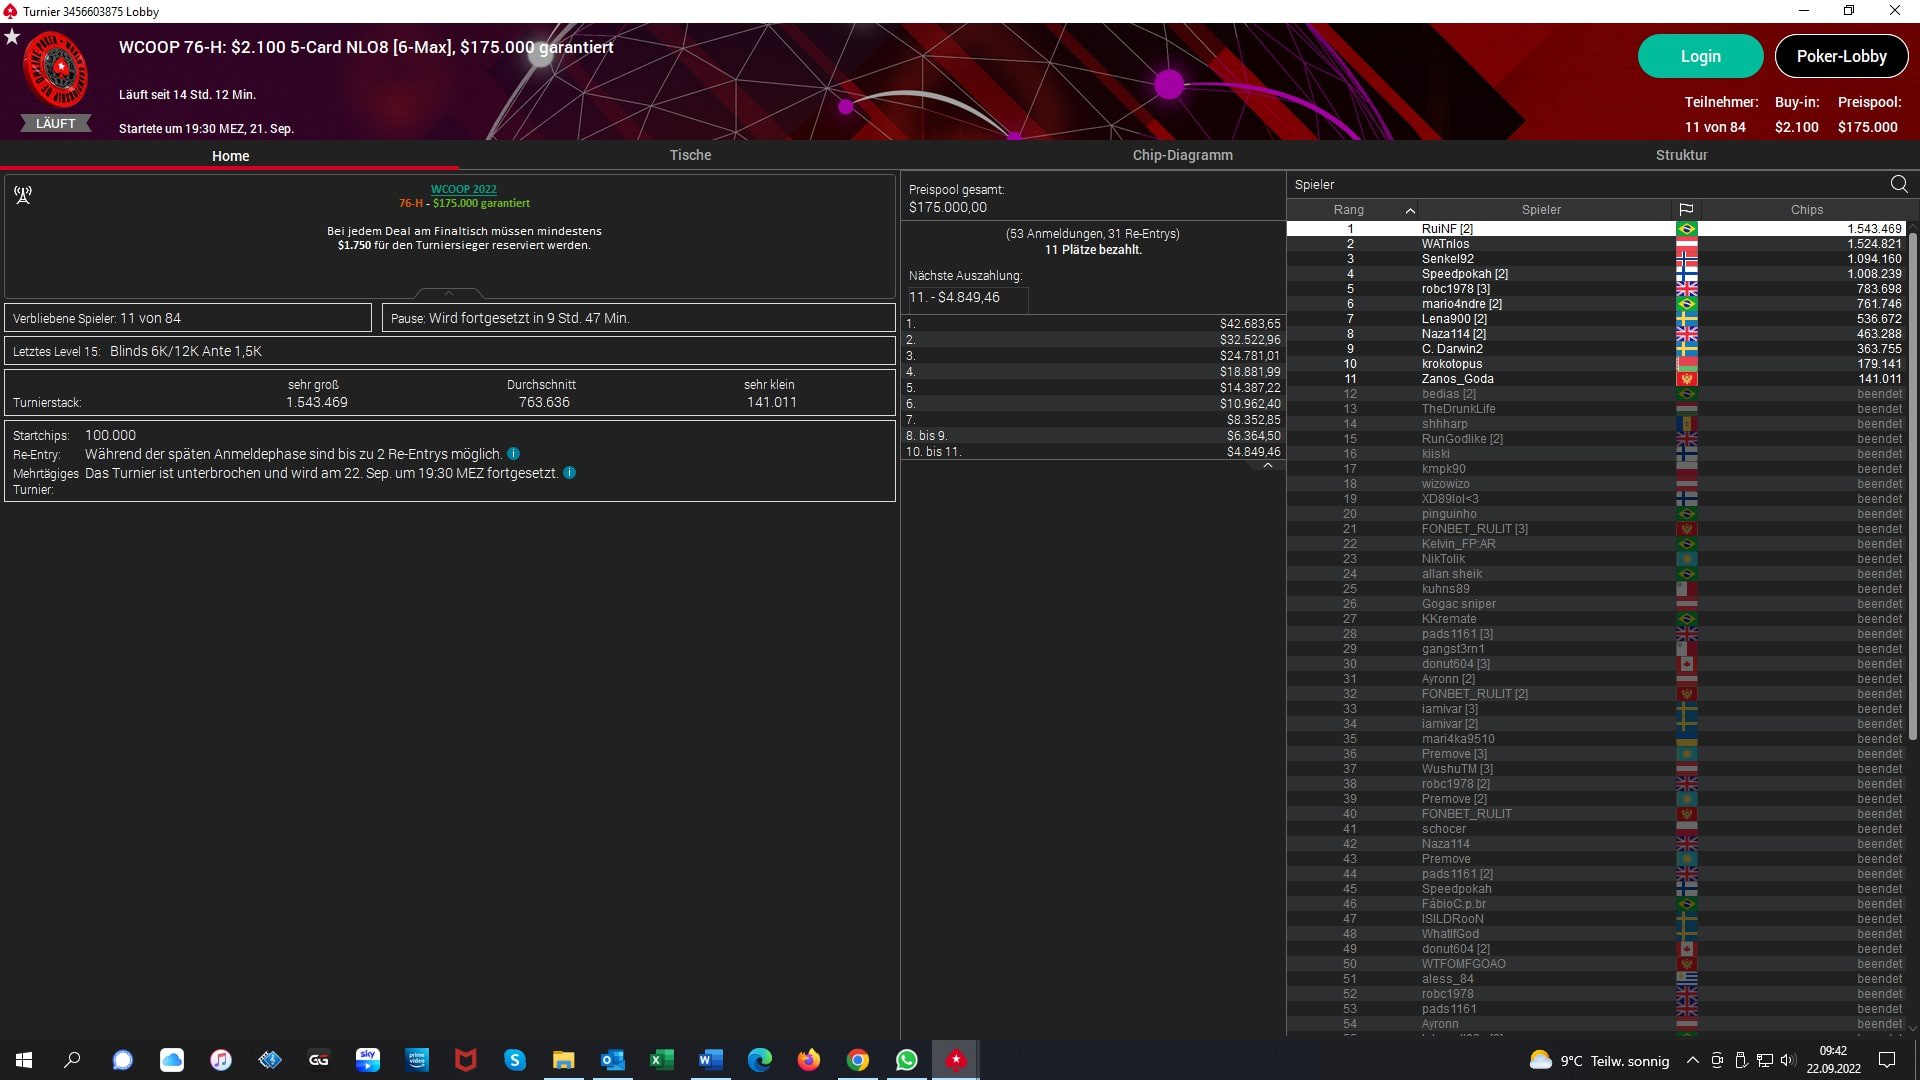This screenshot has width=1920, height=1080.
Task: Sort players by the country flag column
Action: 1686,209
